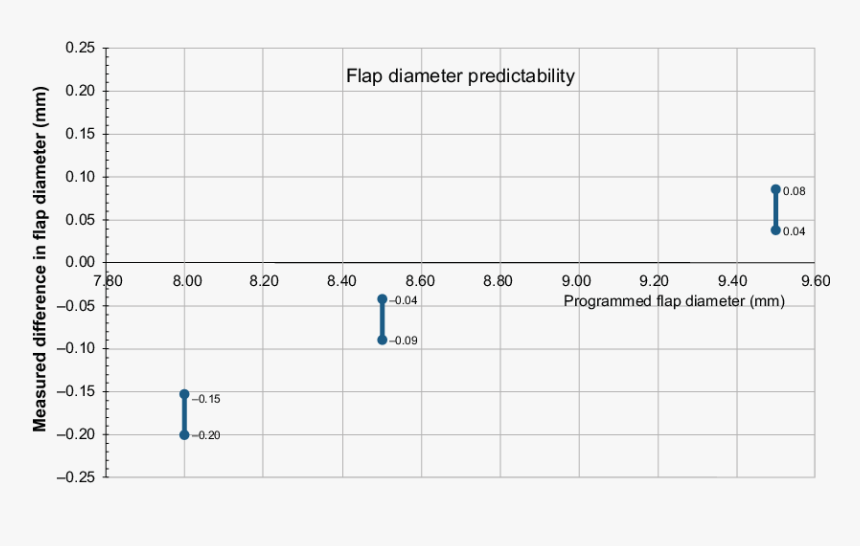Click the data point marker labeled 0.08
This screenshot has width=860, height=546.
click(x=775, y=189)
